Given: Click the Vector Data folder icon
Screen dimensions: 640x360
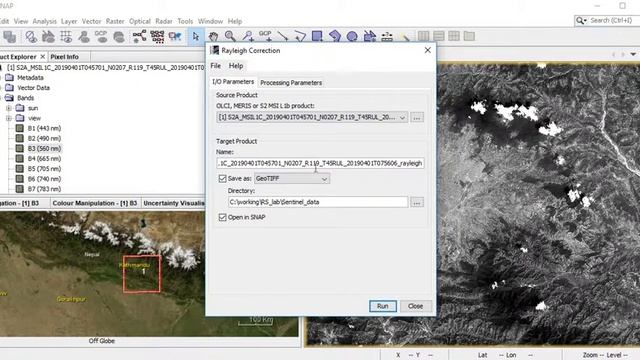Looking at the screenshot, I should (x=9, y=88).
